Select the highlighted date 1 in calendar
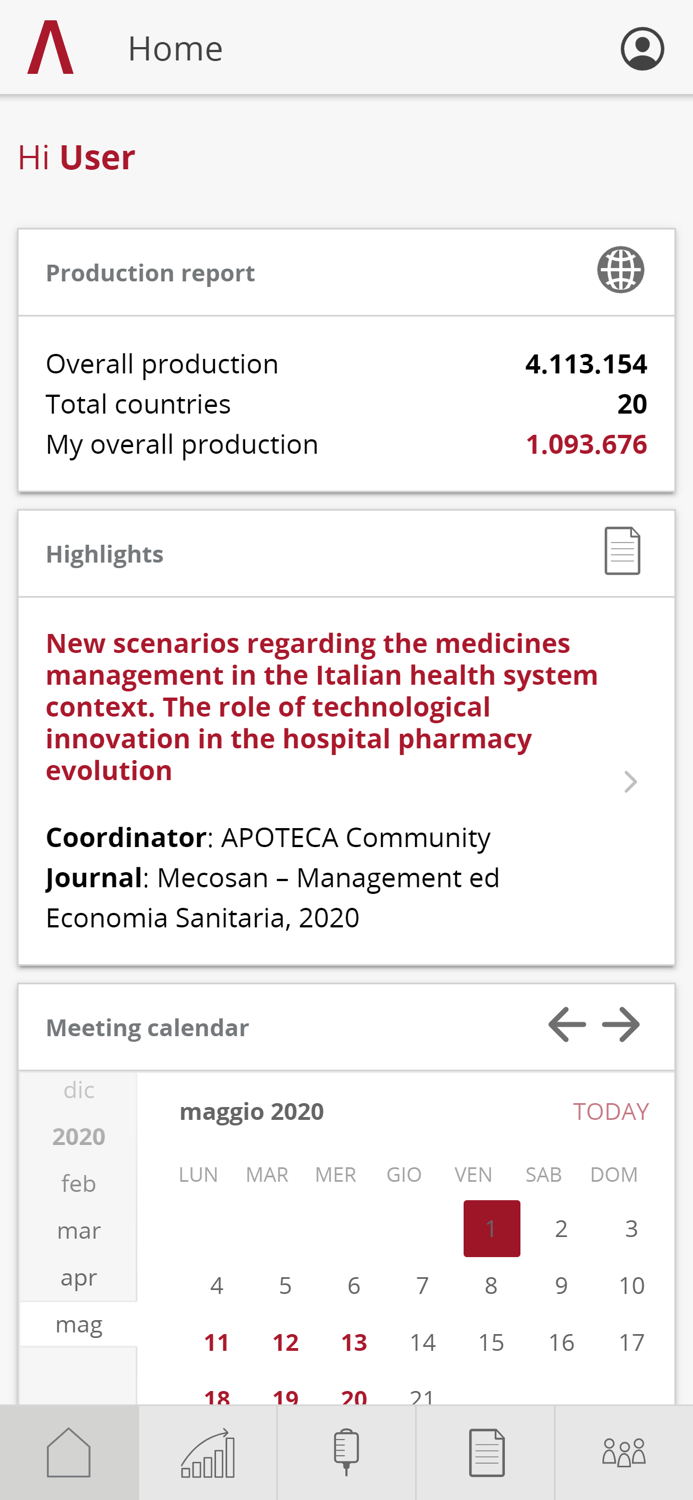 click(x=491, y=1228)
